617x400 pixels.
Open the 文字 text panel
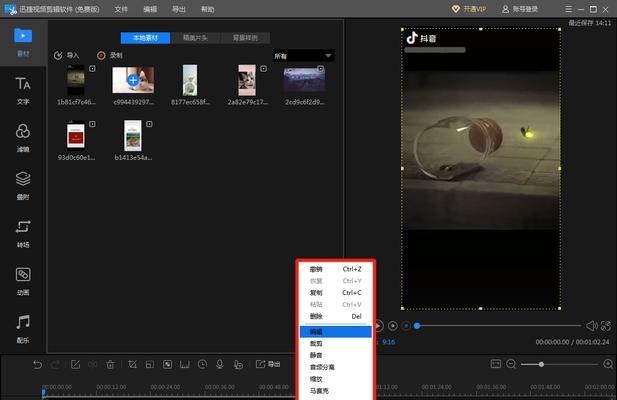click(x=23, y=90)
